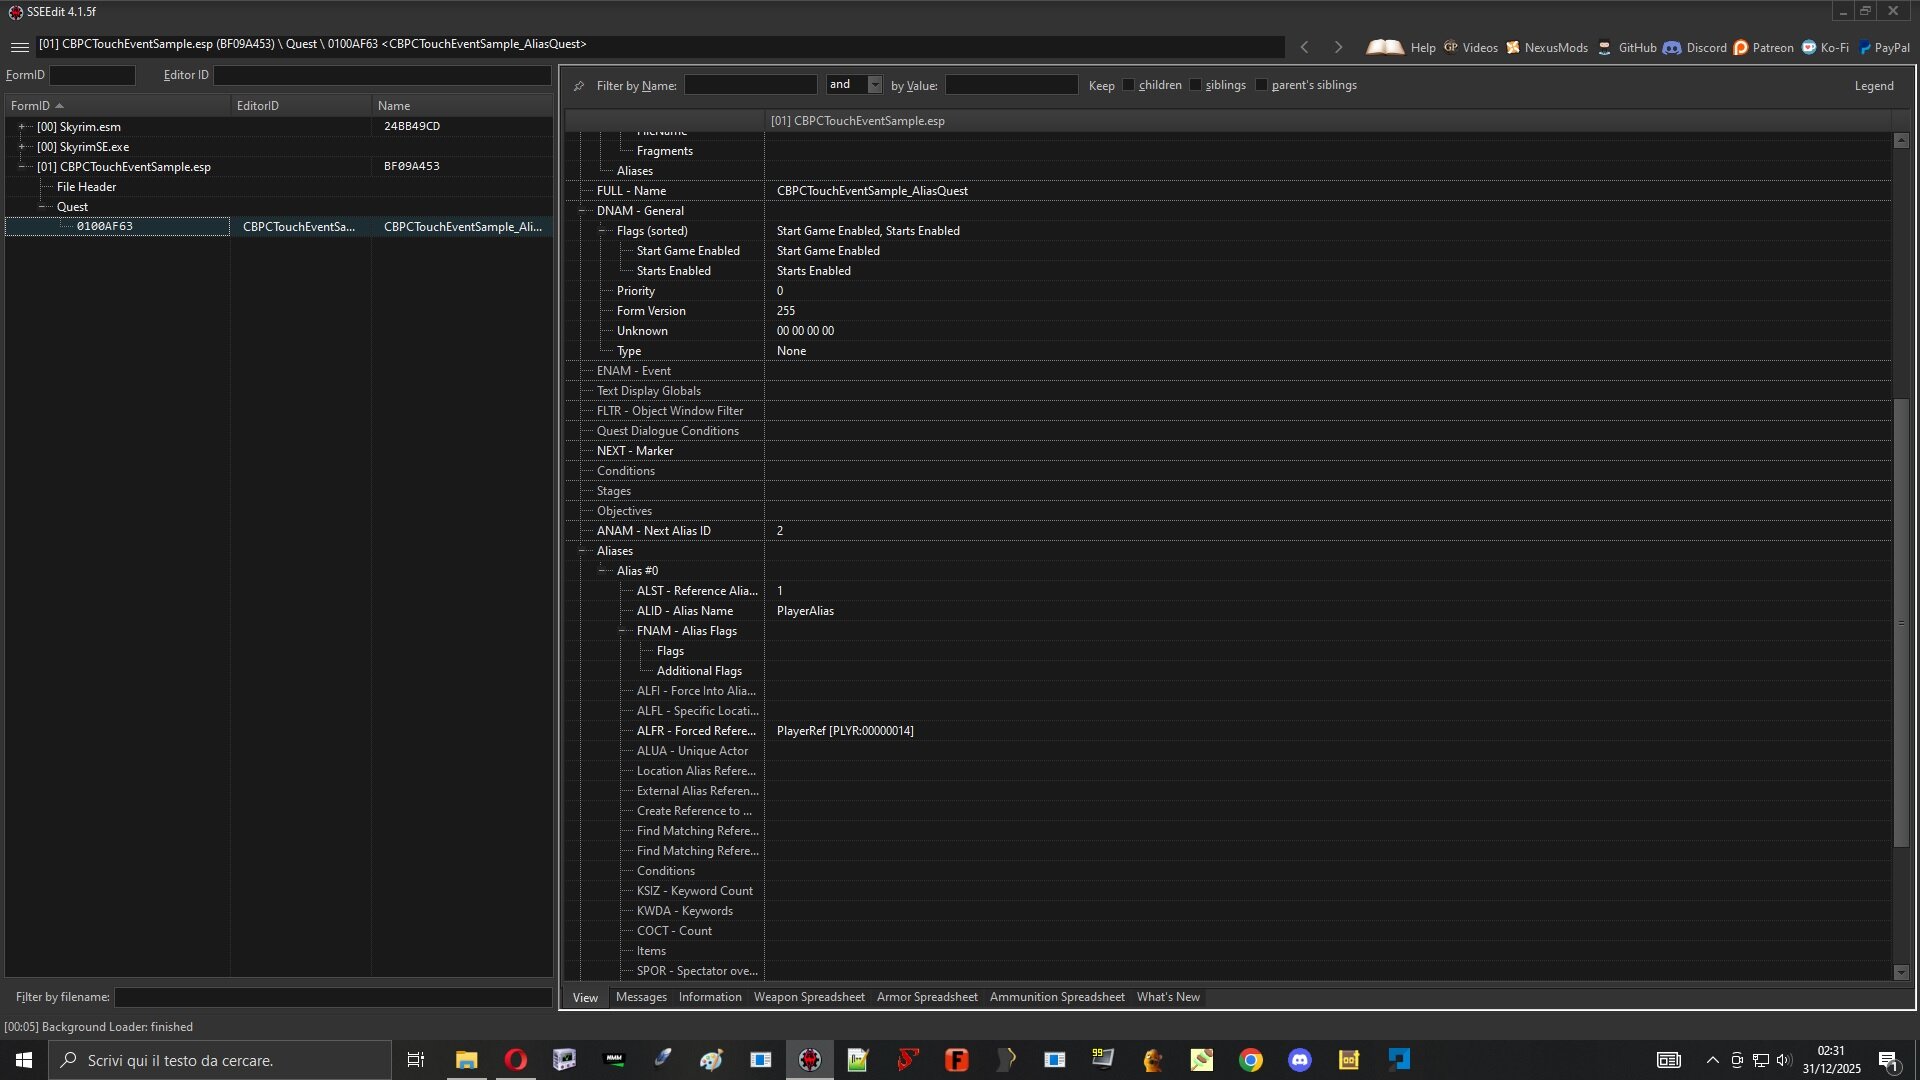
Task: Open the Ko-Fi donation link
Action: [1825, 47]
